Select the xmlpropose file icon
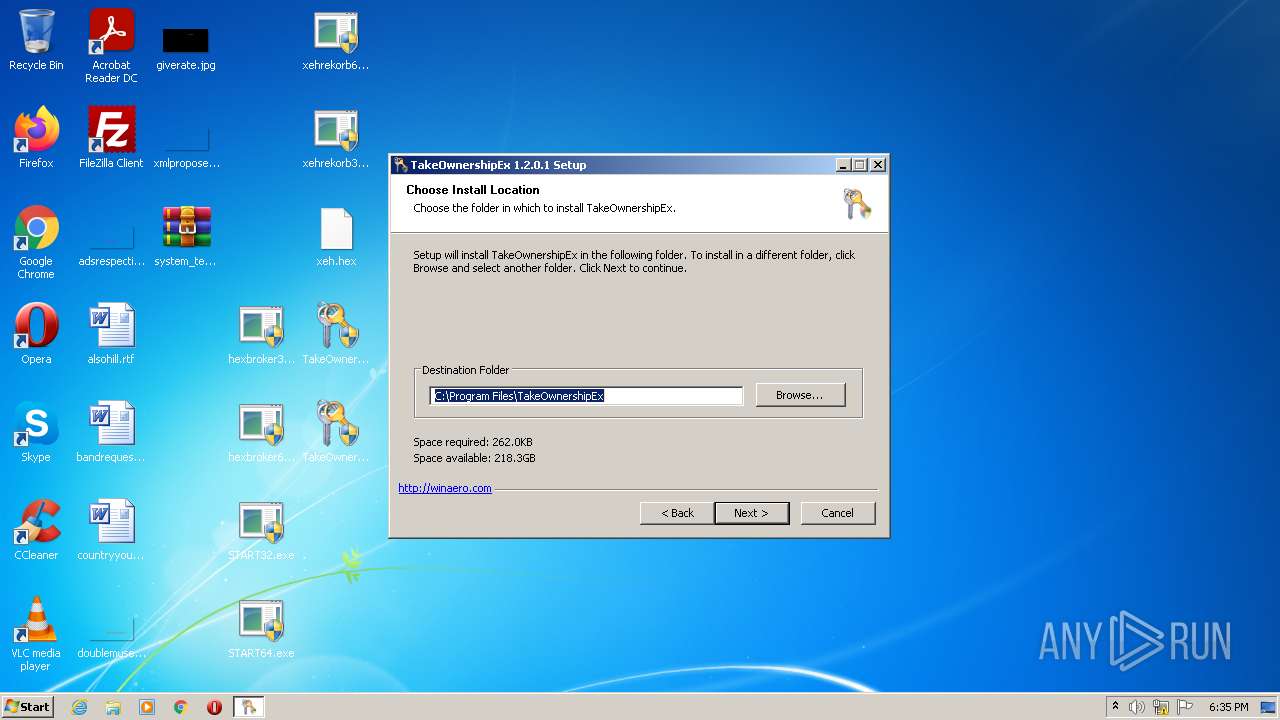Image resolution: width=1280 pixels, height=720 pixels. [186, 145]
